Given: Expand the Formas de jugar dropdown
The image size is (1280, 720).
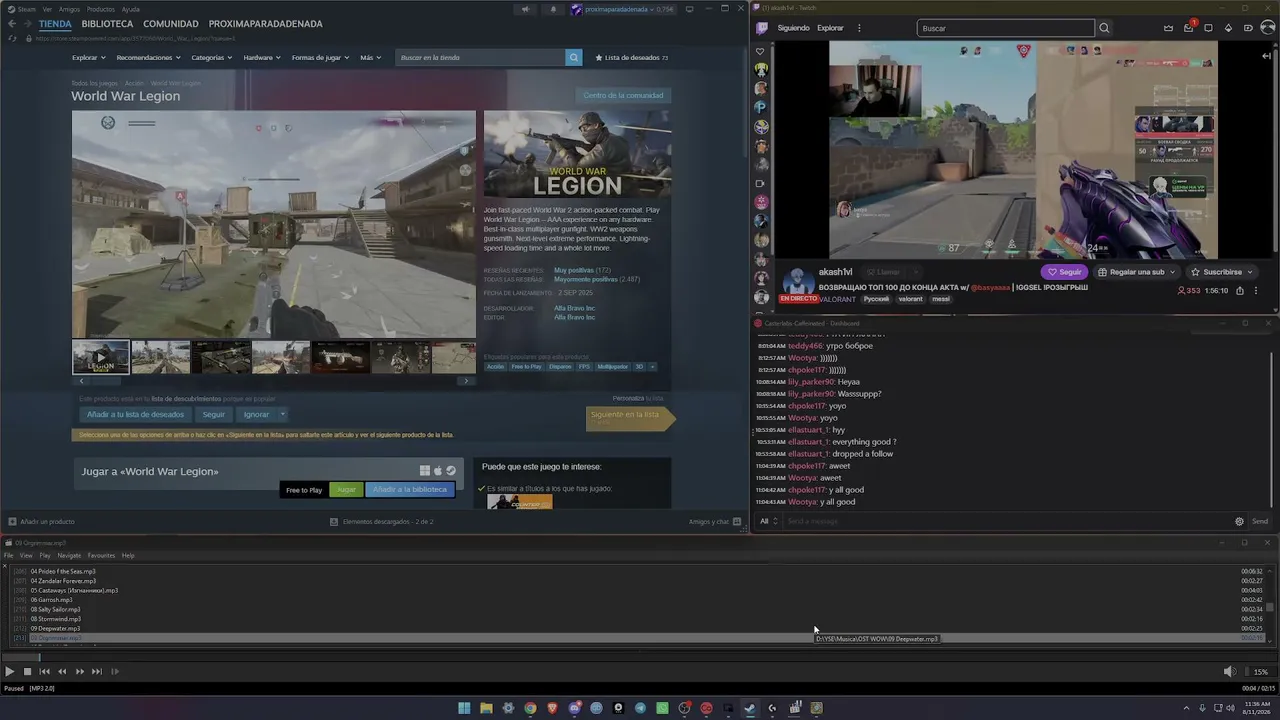Looking at the screenshot, I should 320,58.
